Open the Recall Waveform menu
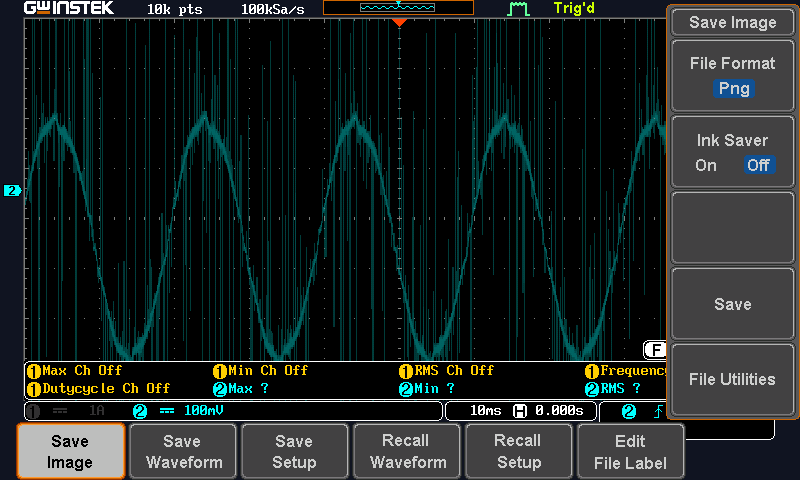 pos(407,451)
